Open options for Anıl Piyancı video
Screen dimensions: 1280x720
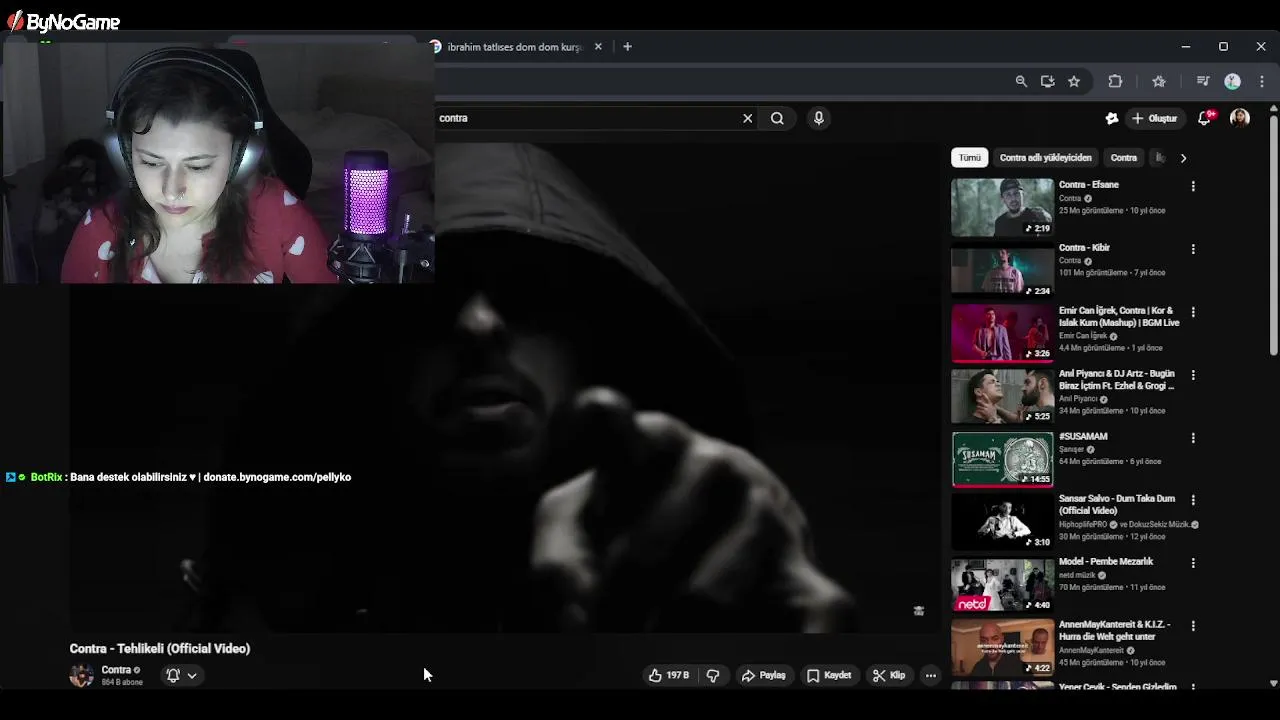[1193, 375]
